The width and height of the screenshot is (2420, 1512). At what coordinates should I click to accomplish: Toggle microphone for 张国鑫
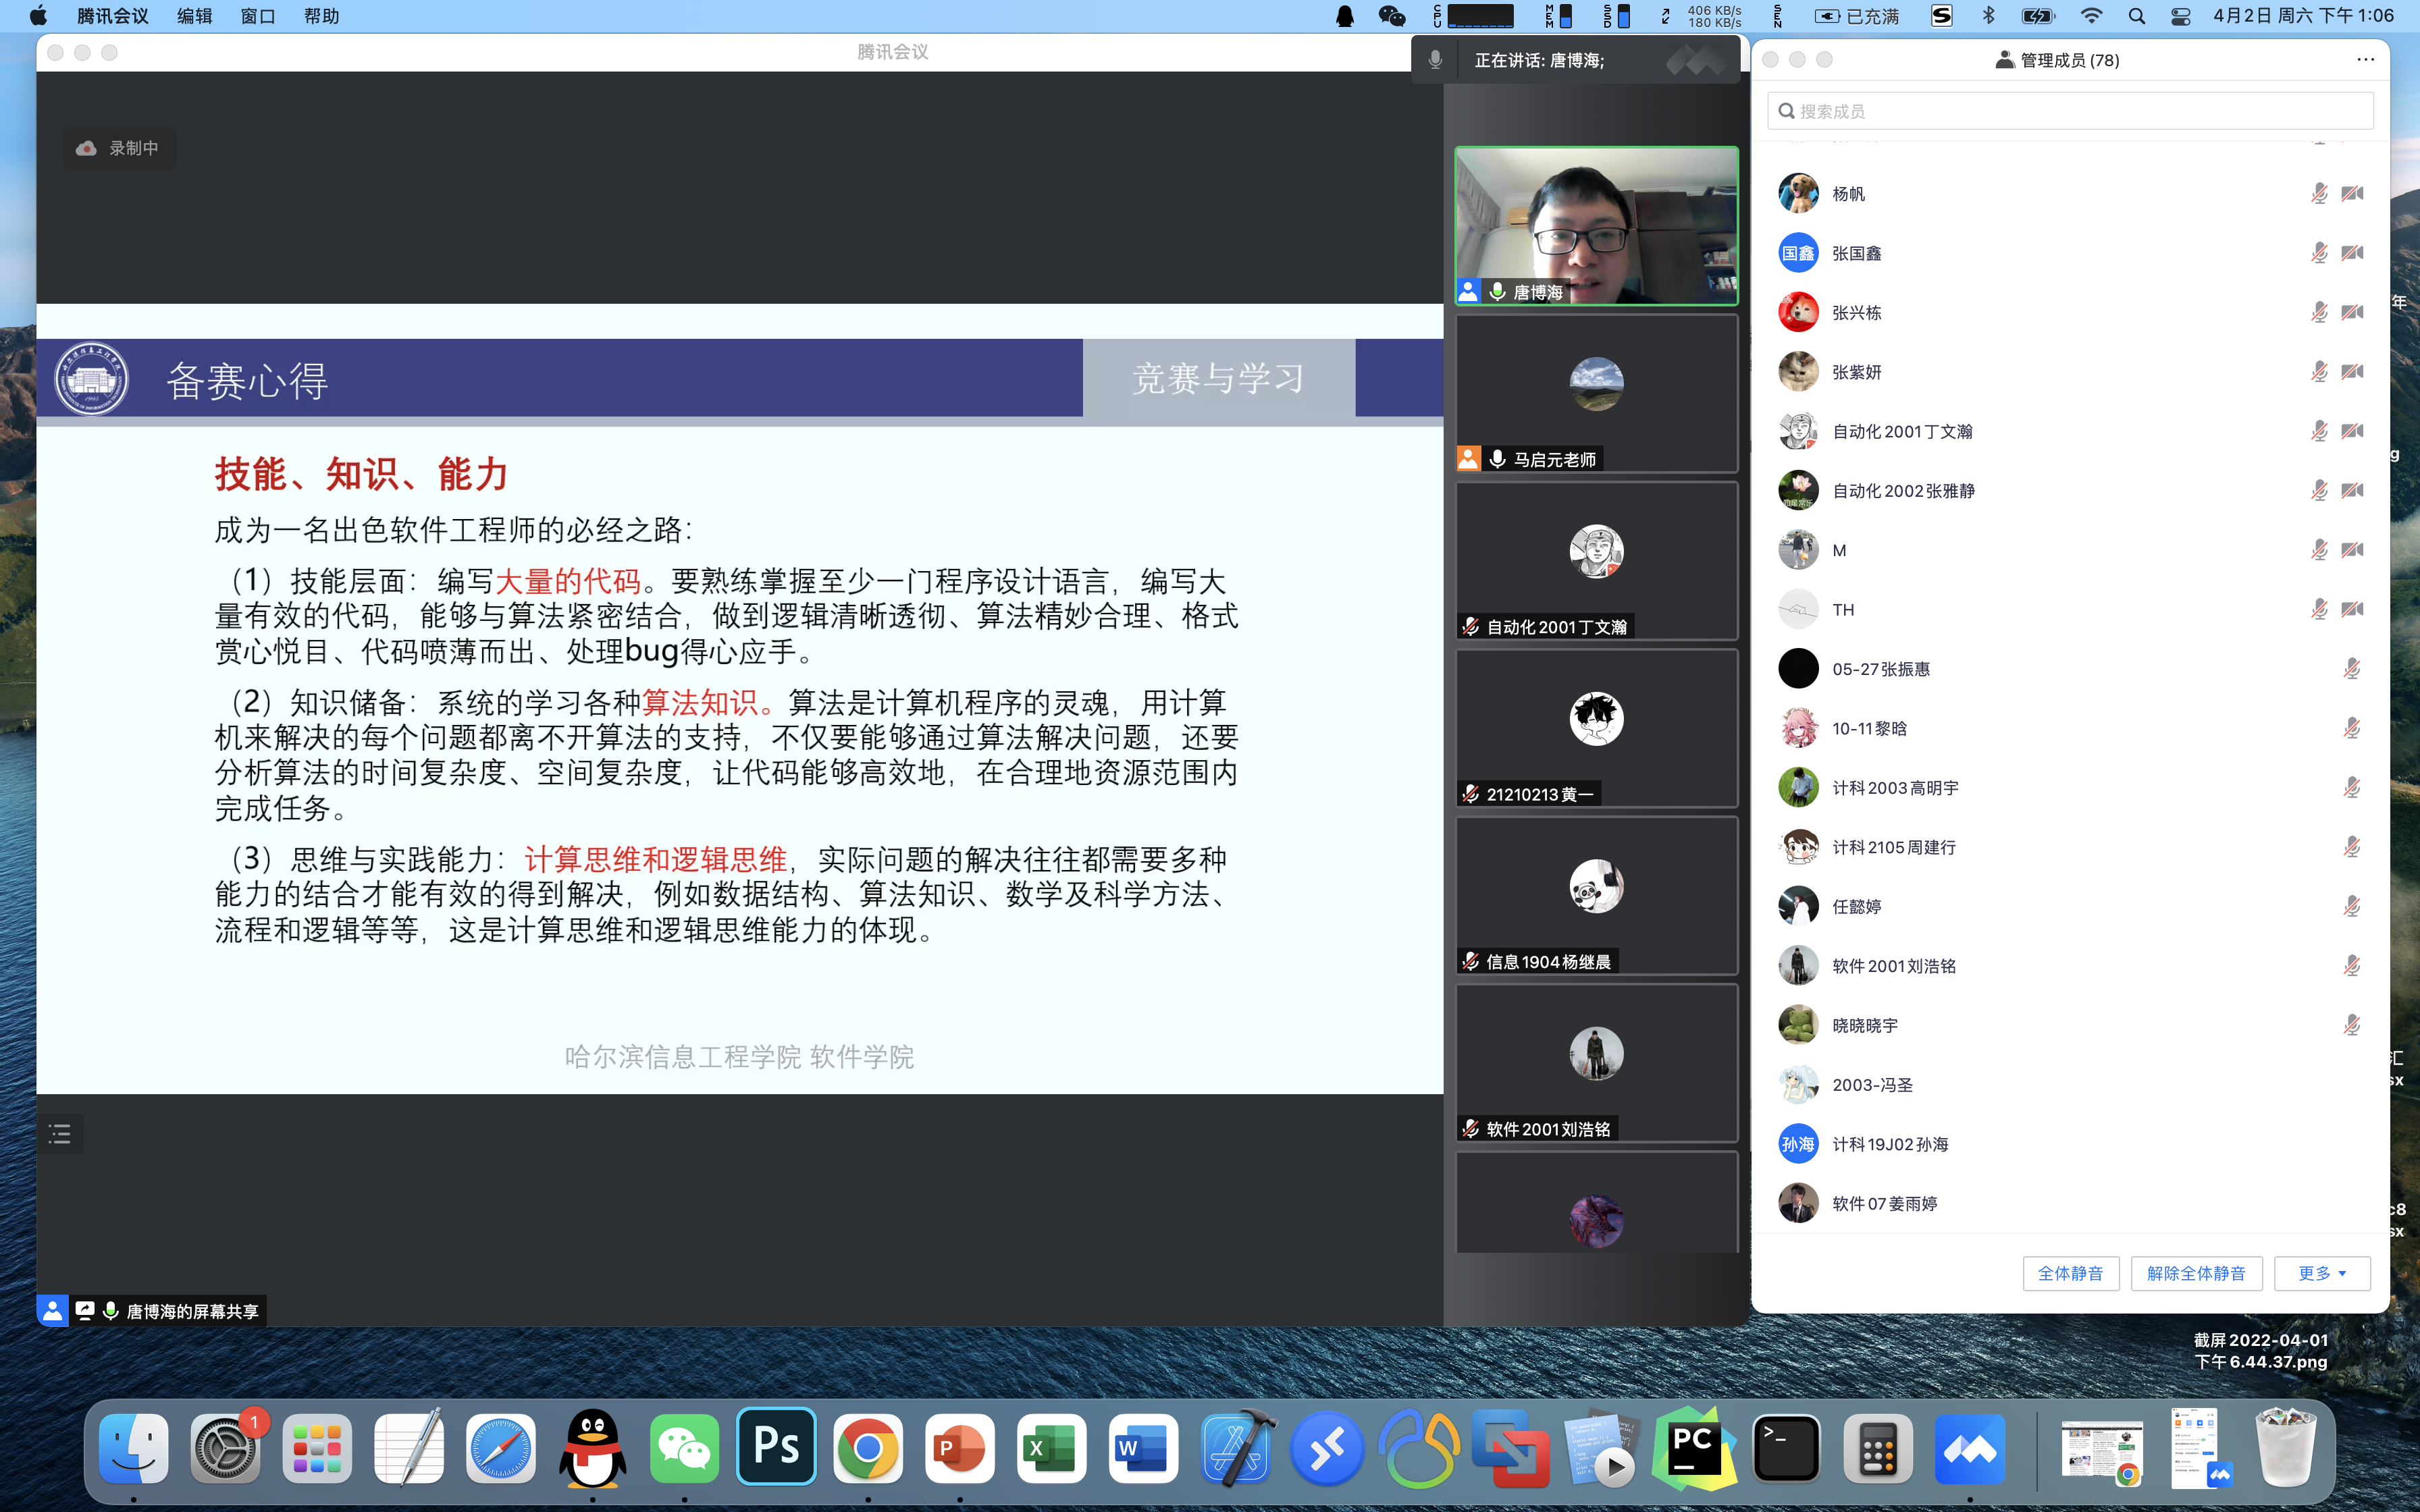coord(2319,253)
